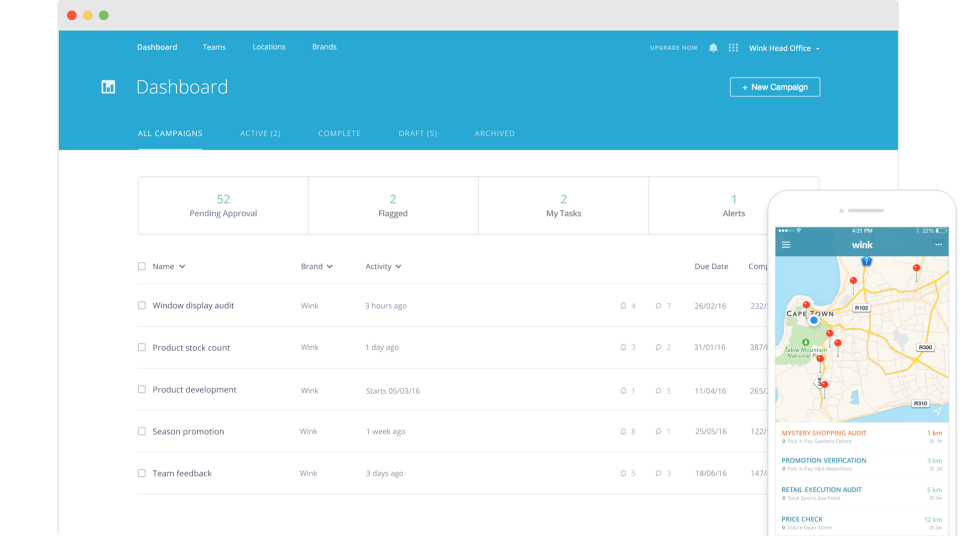Viewport: 960px width, 536px height.
Task: Click the New Campaign button
Action: coord(775,87)
